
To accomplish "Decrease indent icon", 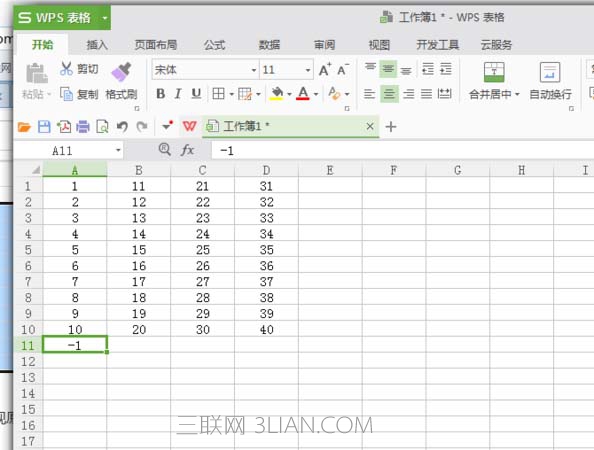I will click(428, 69).
